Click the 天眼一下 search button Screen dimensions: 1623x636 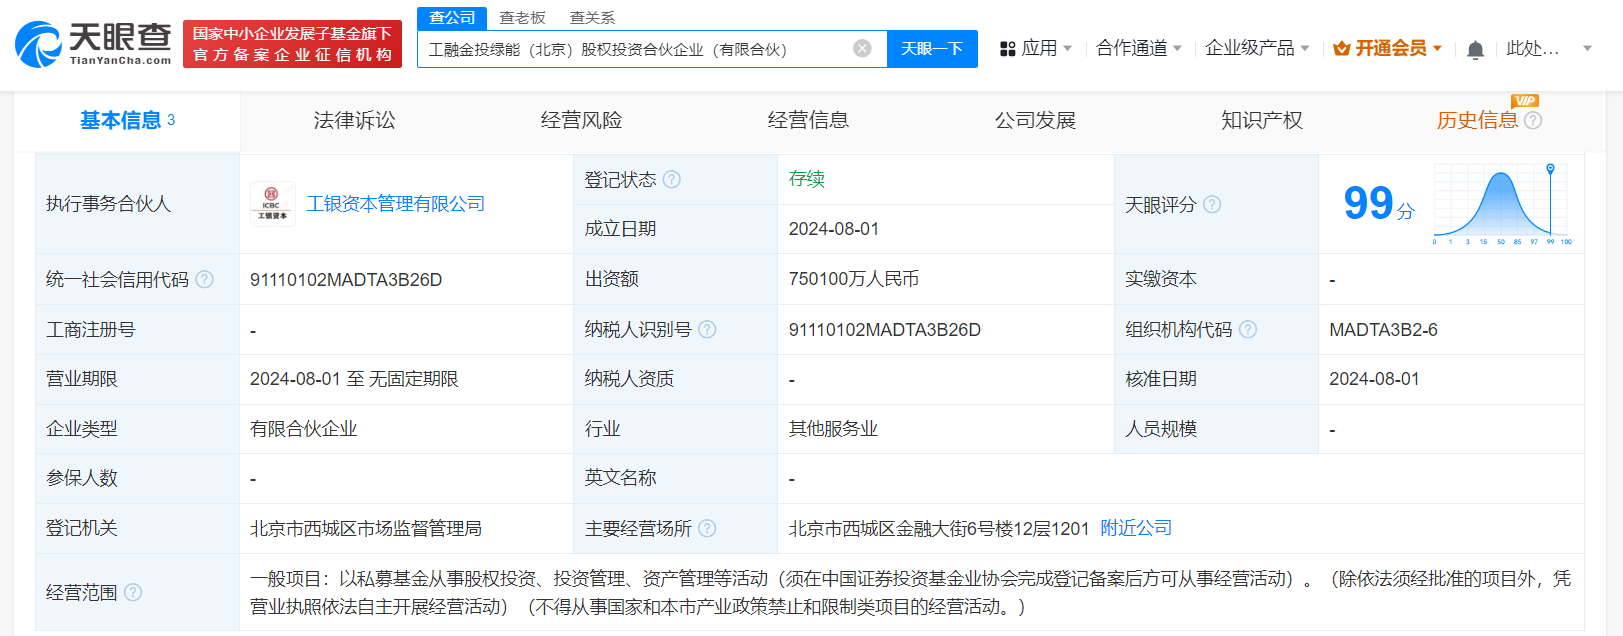click(x=932, y=48)
